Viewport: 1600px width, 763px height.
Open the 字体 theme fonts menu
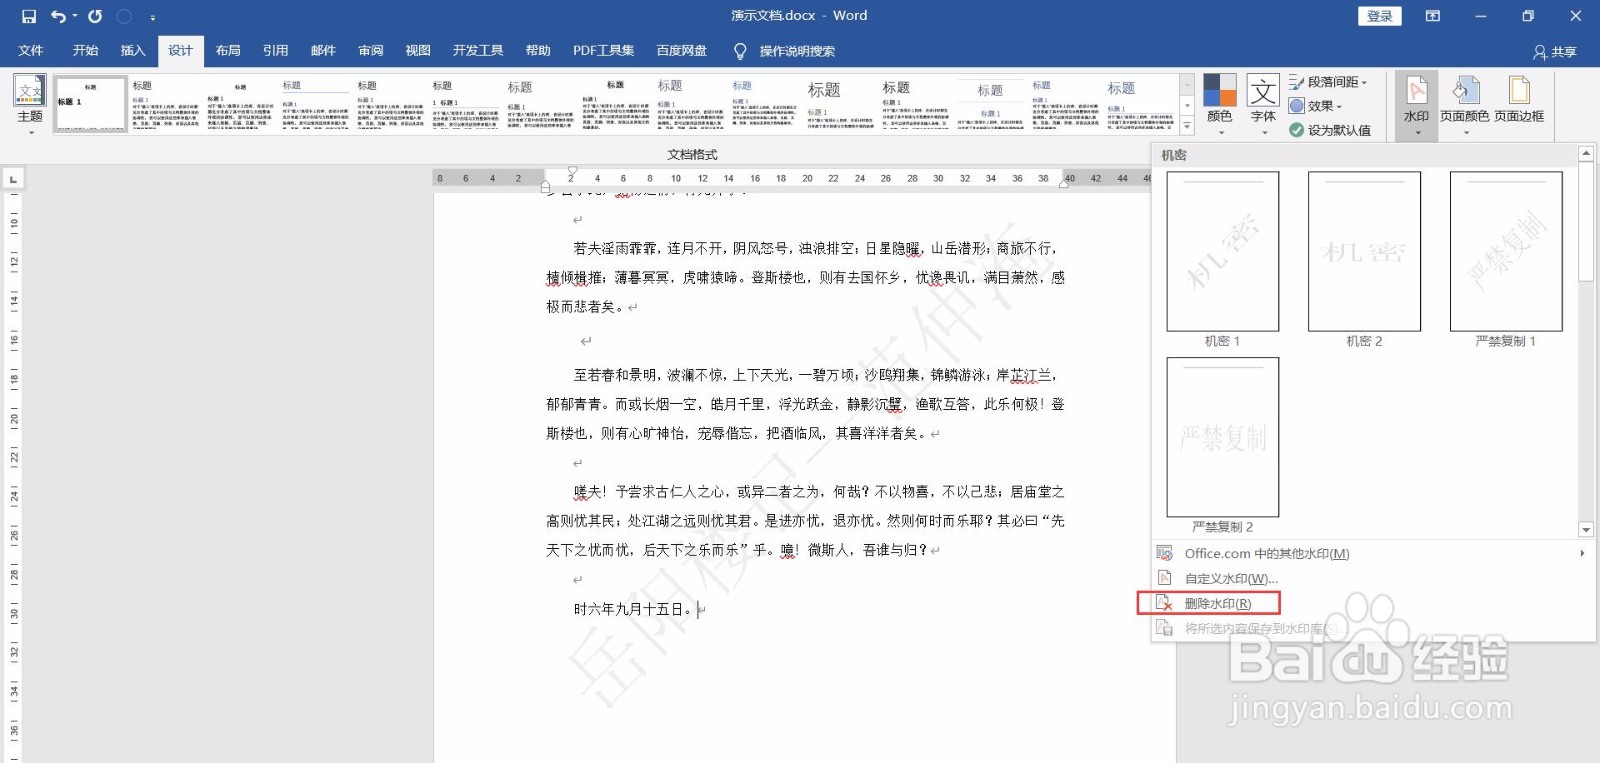point(1263,104)
